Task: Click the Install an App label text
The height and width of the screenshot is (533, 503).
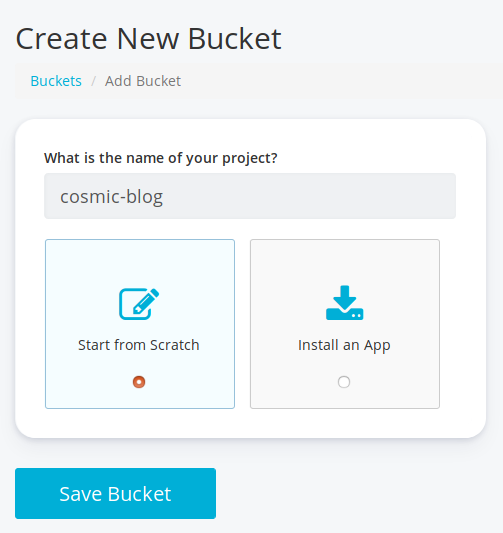Action: (x=344, y=346)
